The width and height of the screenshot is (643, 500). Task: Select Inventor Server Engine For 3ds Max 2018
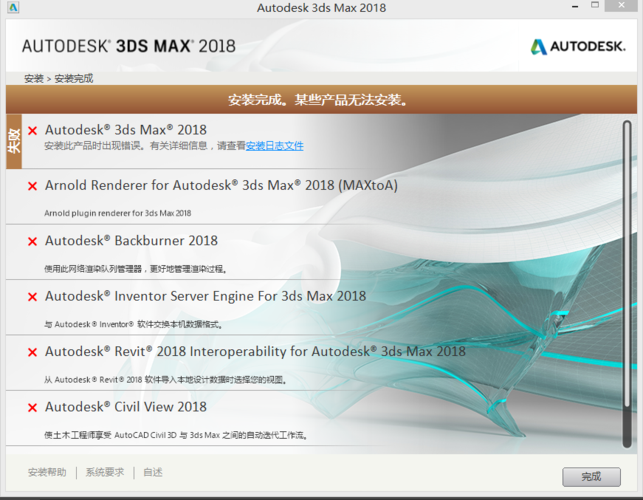tap(205, 296)
